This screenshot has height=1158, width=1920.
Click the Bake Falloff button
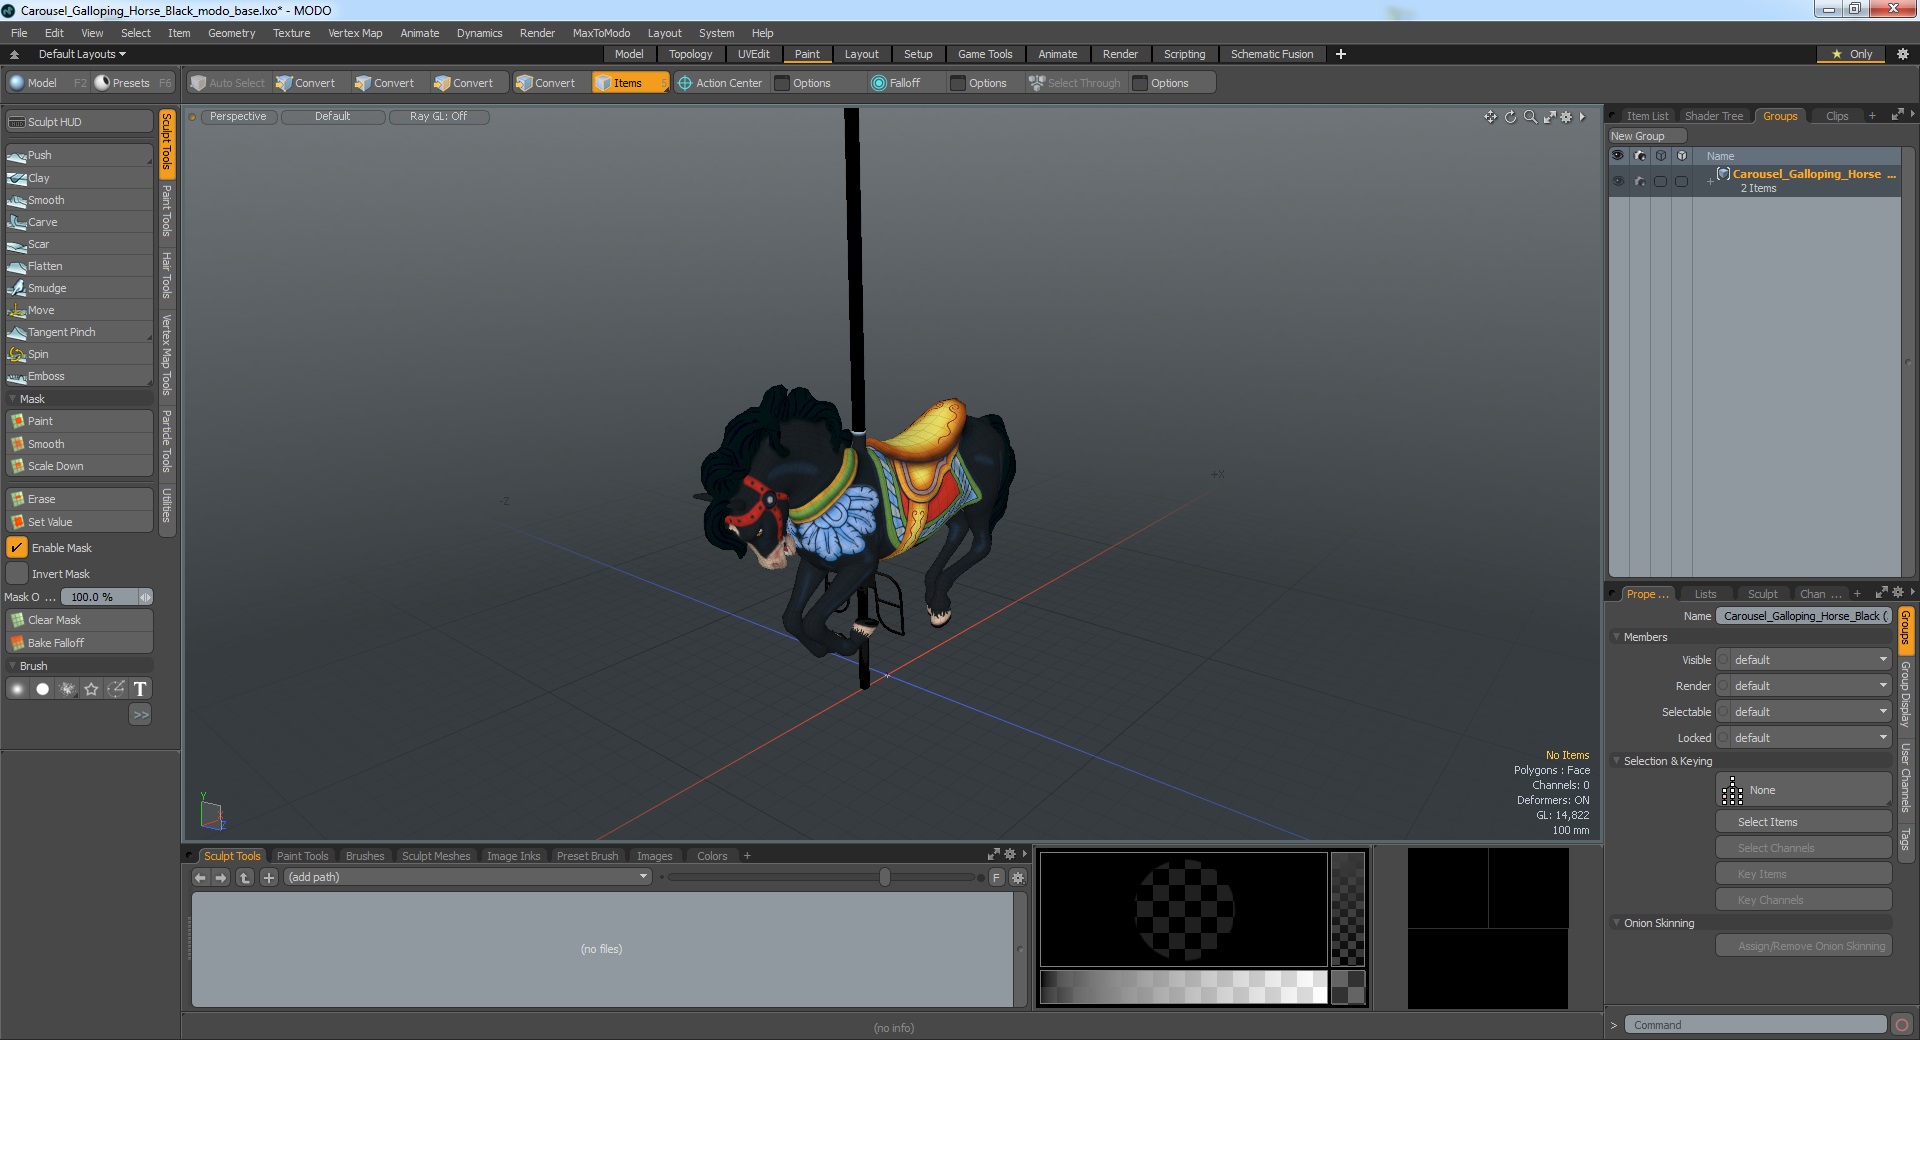click(x=80, y=642)
